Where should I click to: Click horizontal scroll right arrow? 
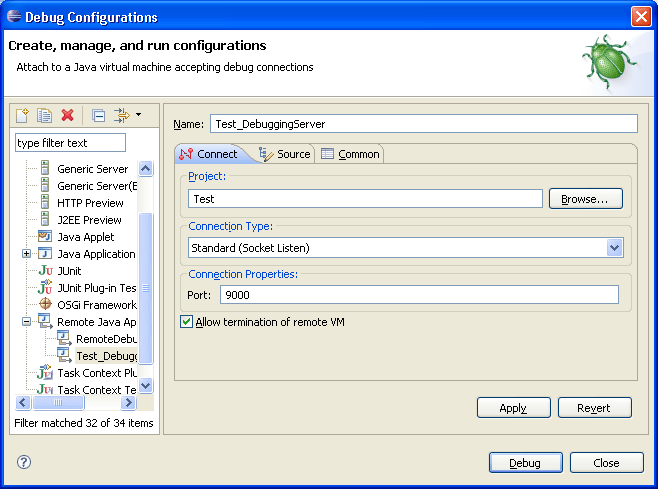(128, 403)
